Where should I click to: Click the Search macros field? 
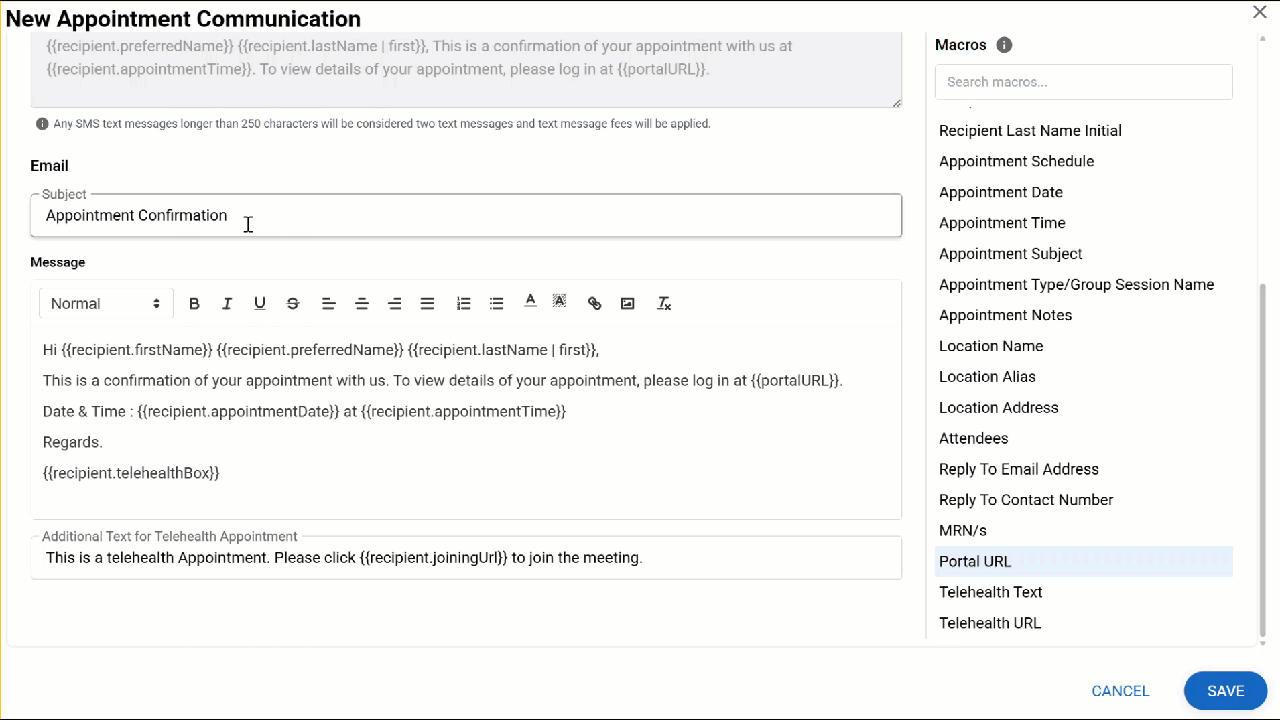(1083, 82)
